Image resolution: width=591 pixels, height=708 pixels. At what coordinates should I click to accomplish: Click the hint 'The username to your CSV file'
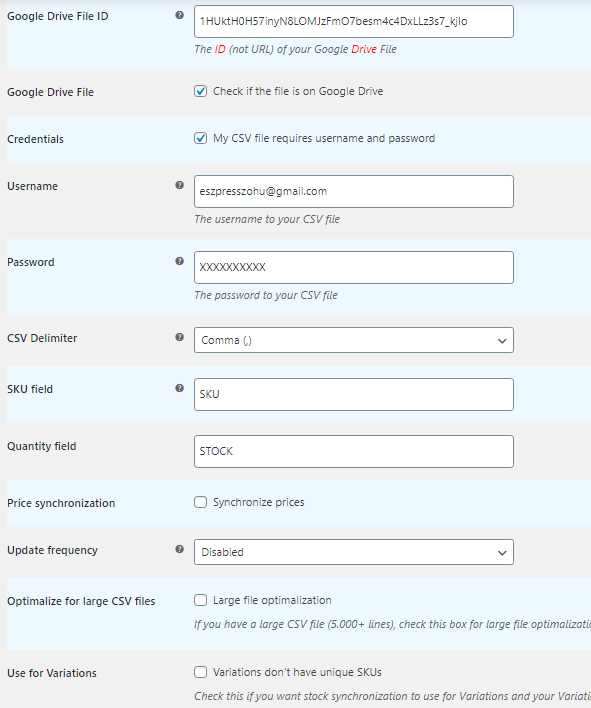point(267,219)
